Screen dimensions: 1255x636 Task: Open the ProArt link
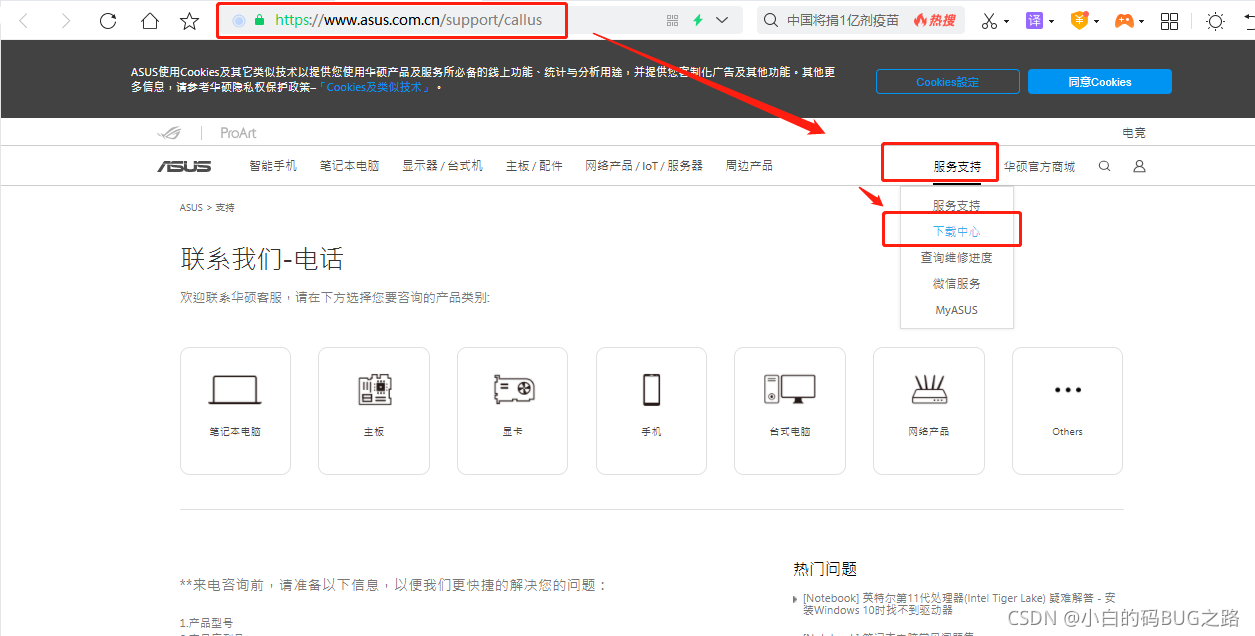tap(238, 133)
